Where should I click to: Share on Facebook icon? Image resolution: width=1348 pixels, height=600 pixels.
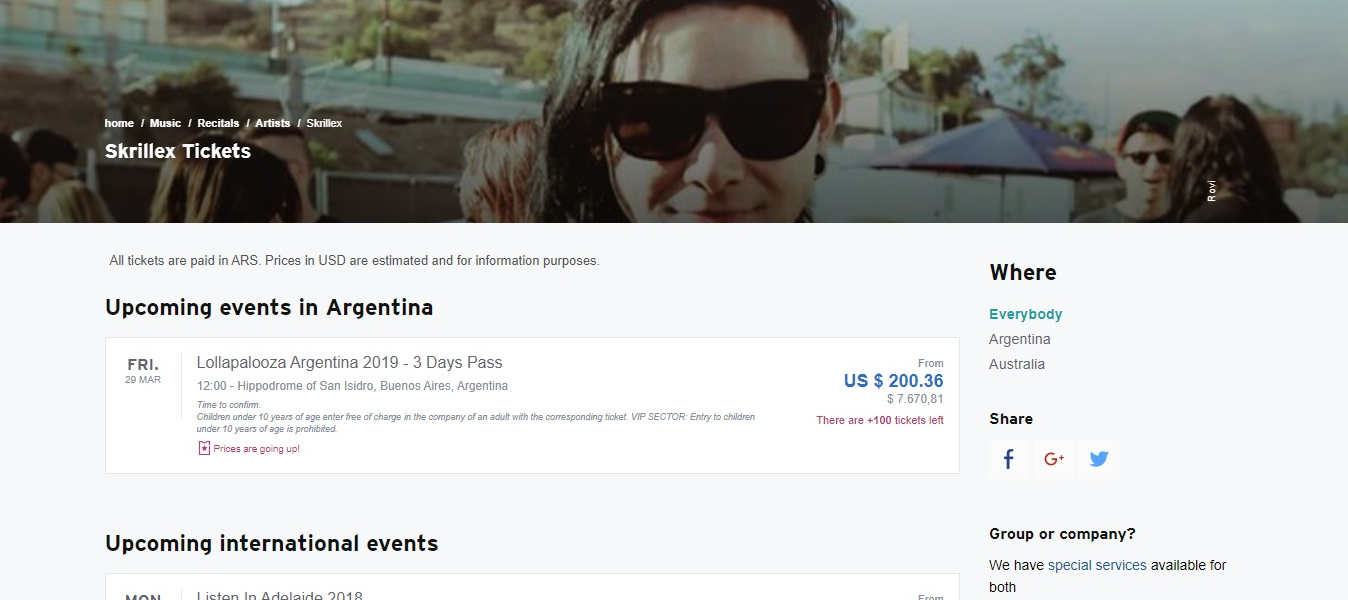(1008, 459)
